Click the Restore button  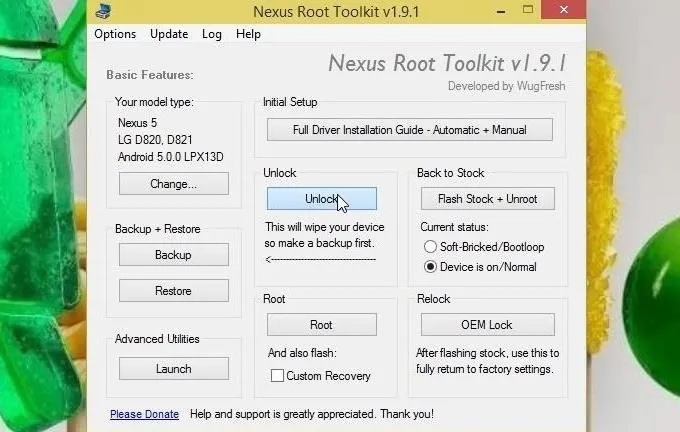pos(174,291)
